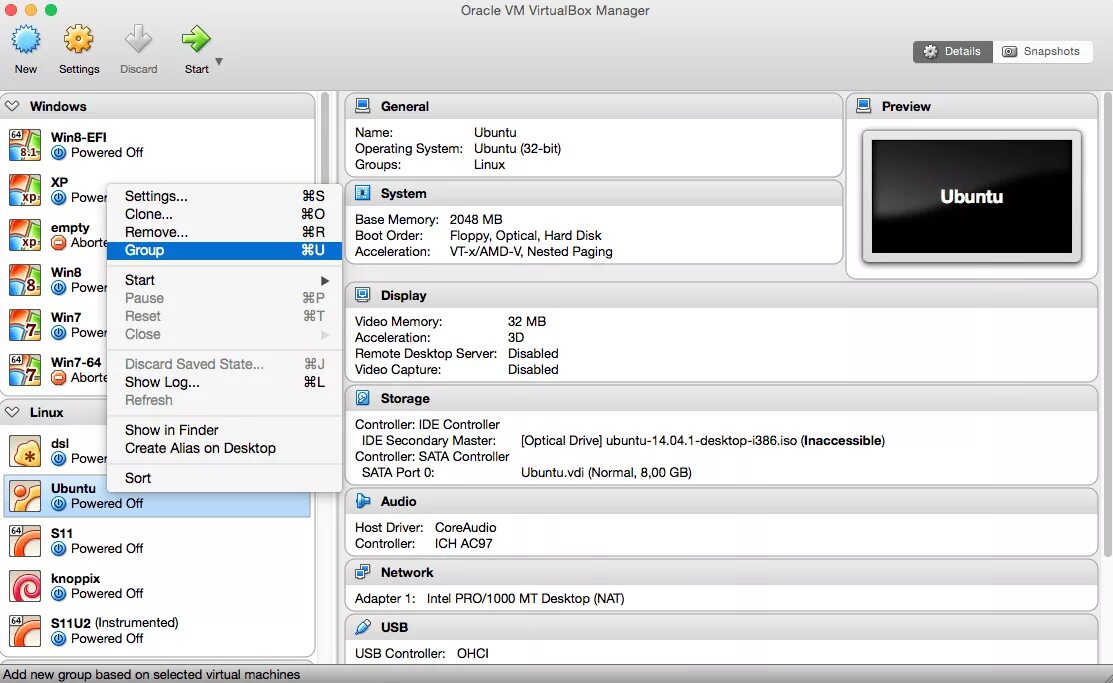Click the USB section icon
This screenshot has width=1113, height=683.
pyautogui.click(x=362, y=627)
